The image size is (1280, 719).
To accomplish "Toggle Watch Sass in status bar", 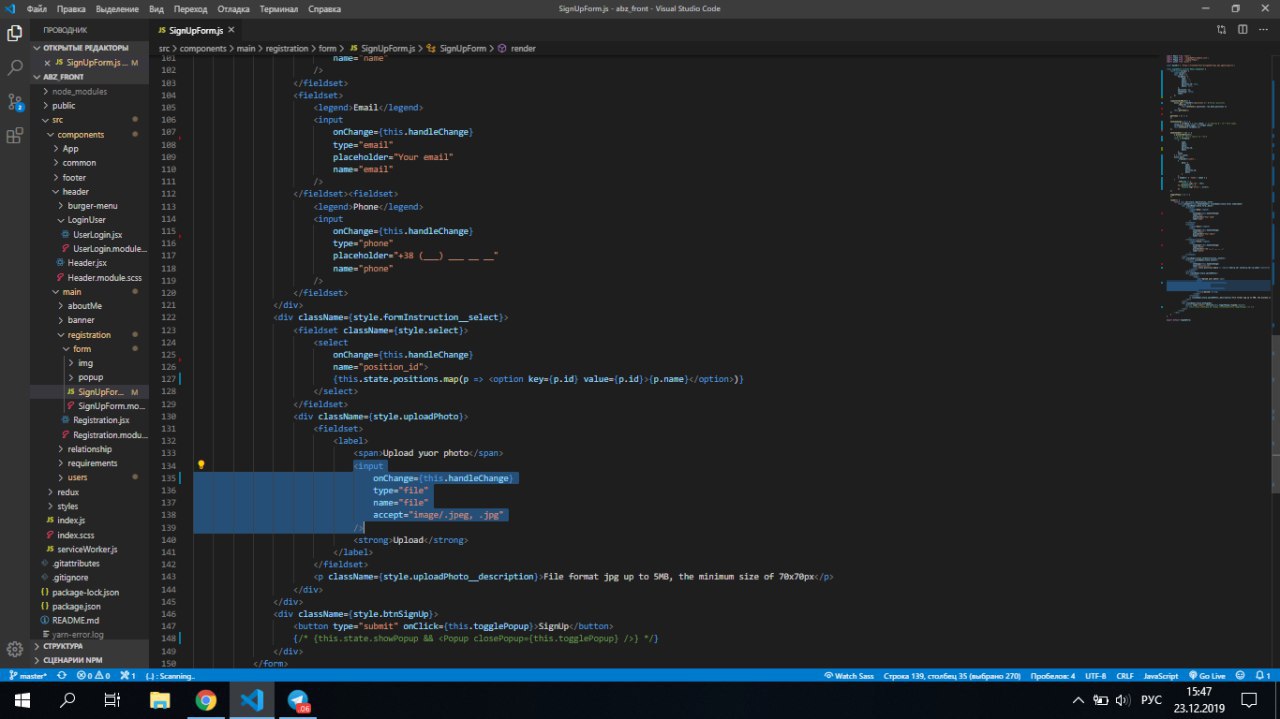I will pyautogui.click(x=849, y=676).
